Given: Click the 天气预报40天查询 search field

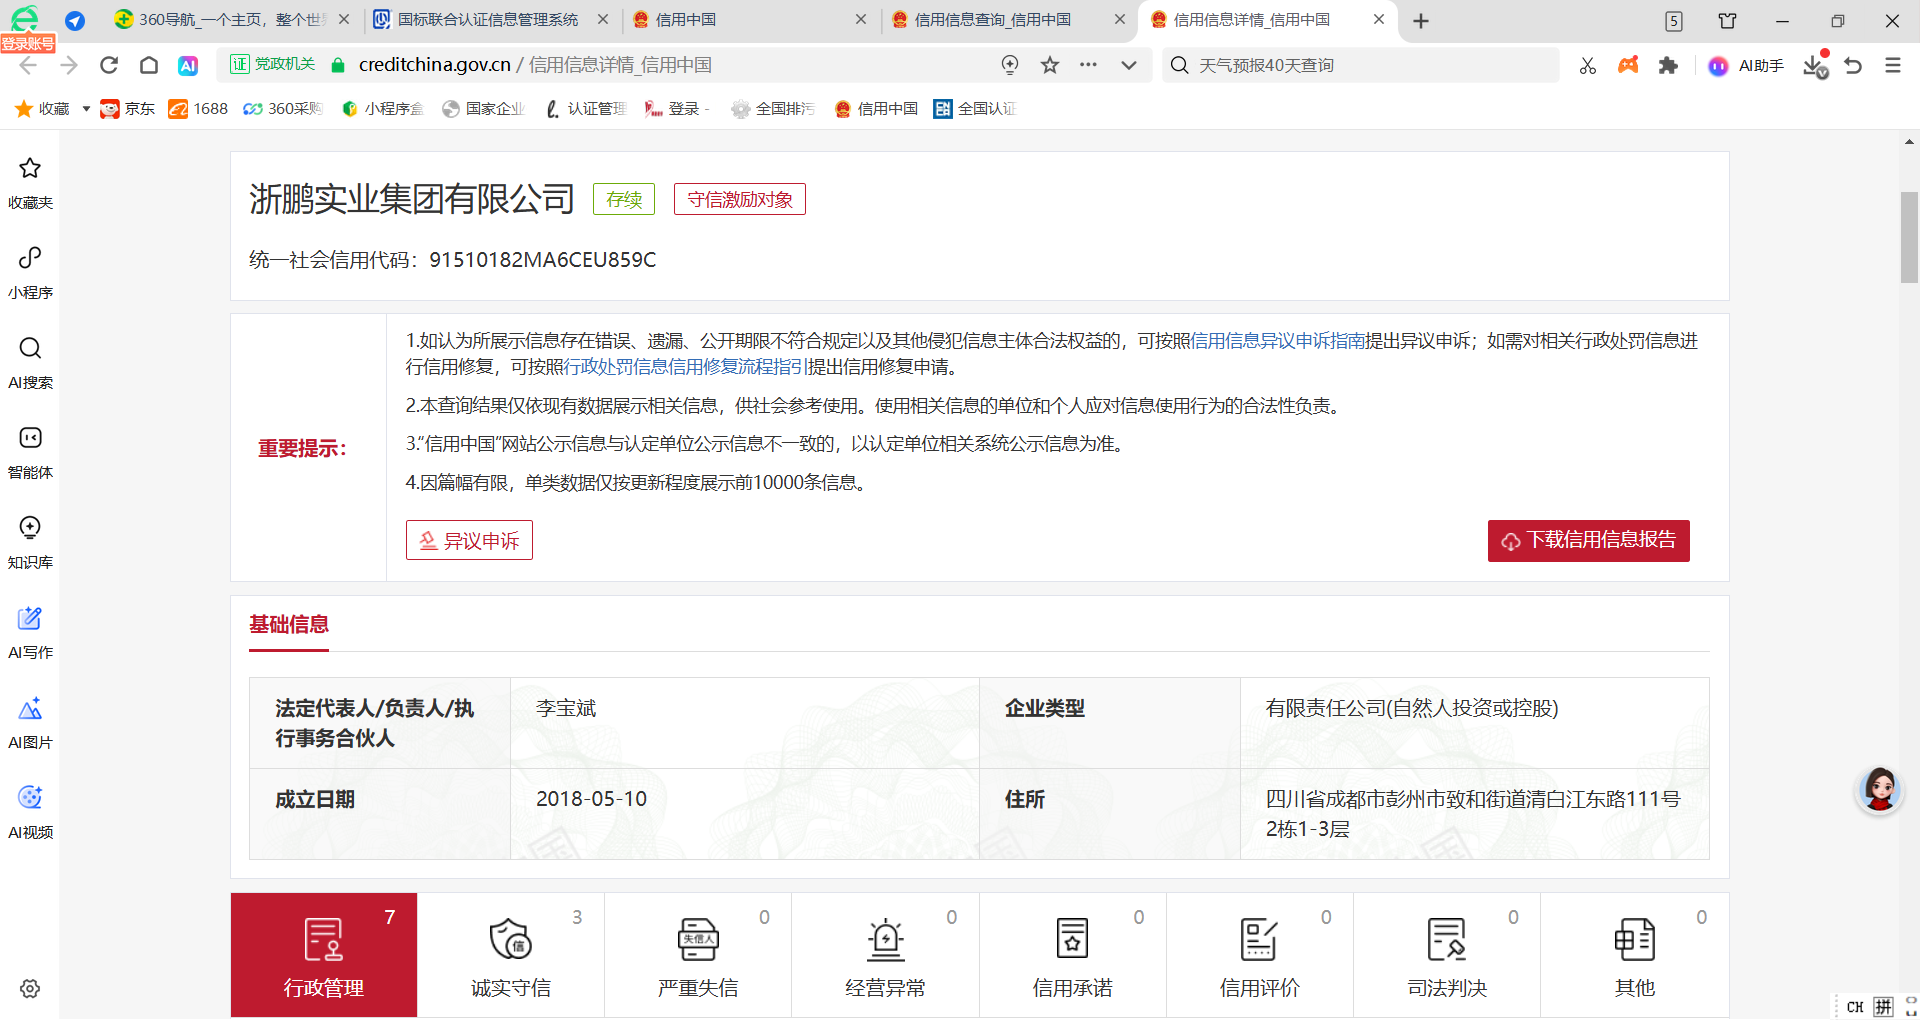Looking at the screenshot, I should point(1370,65).
